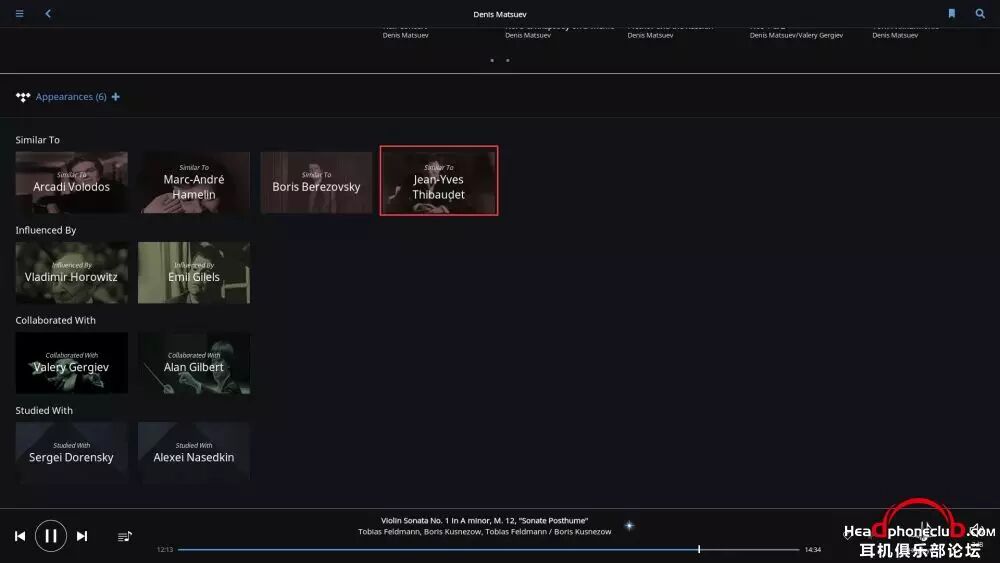Click the 'Studied With' section heading

[x=44, y=411]
